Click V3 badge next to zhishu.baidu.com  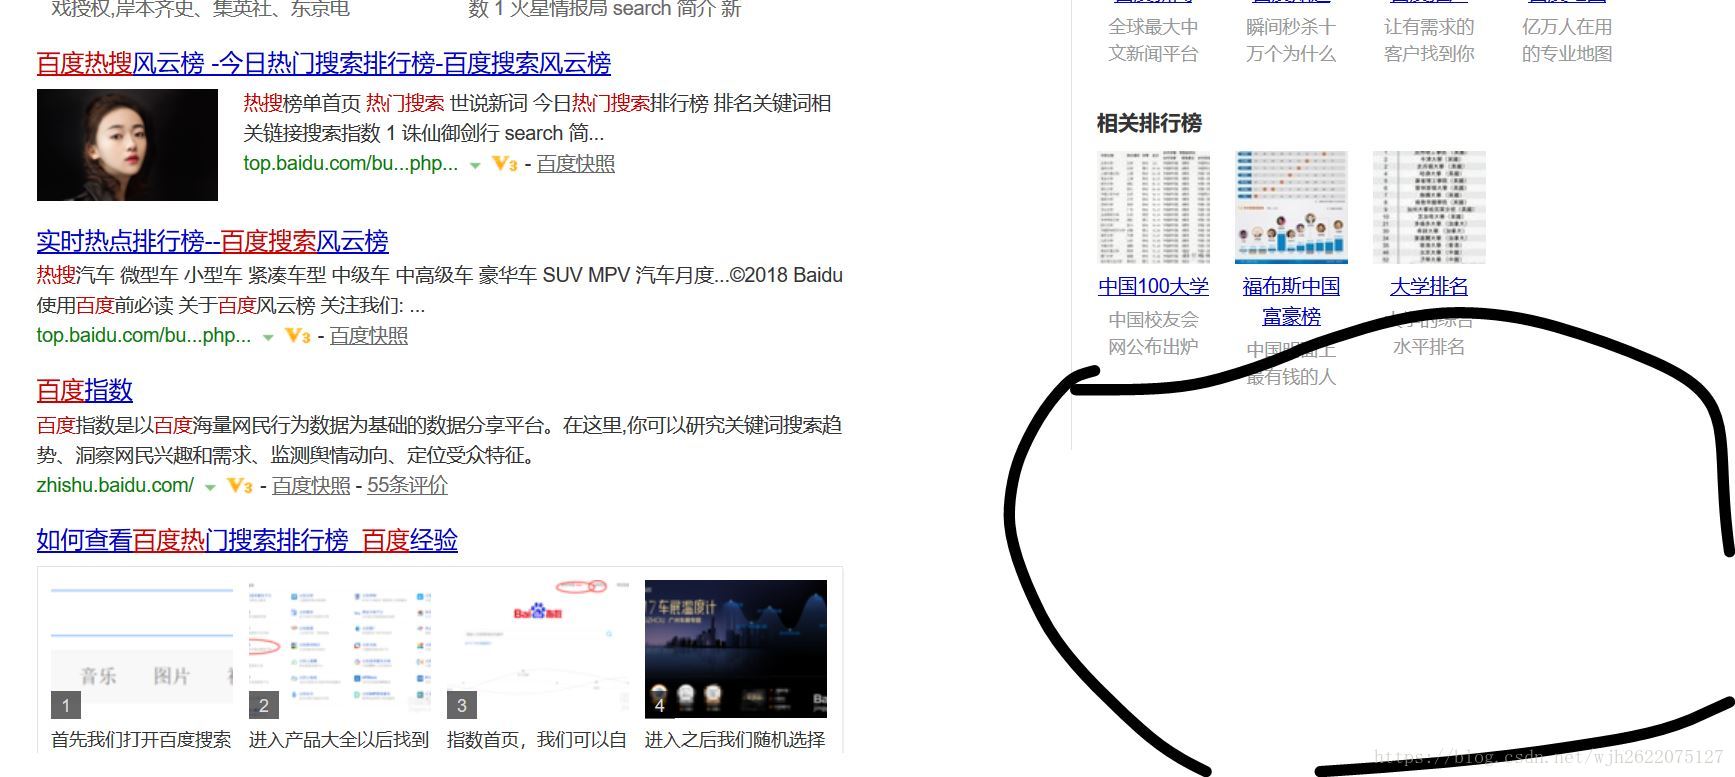pos(239,486)
